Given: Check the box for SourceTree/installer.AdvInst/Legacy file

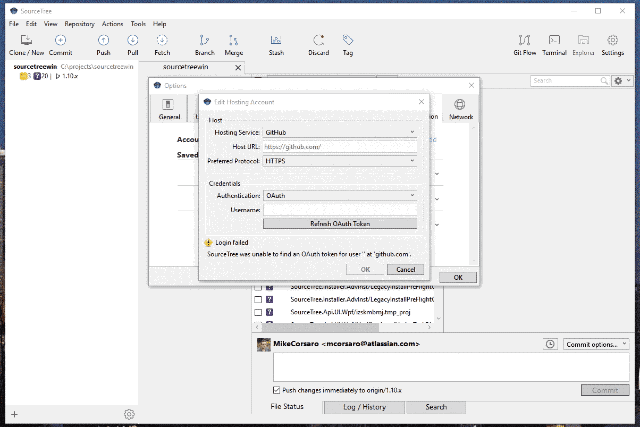Looking at the screenshot, I should (x=258, y=300).
